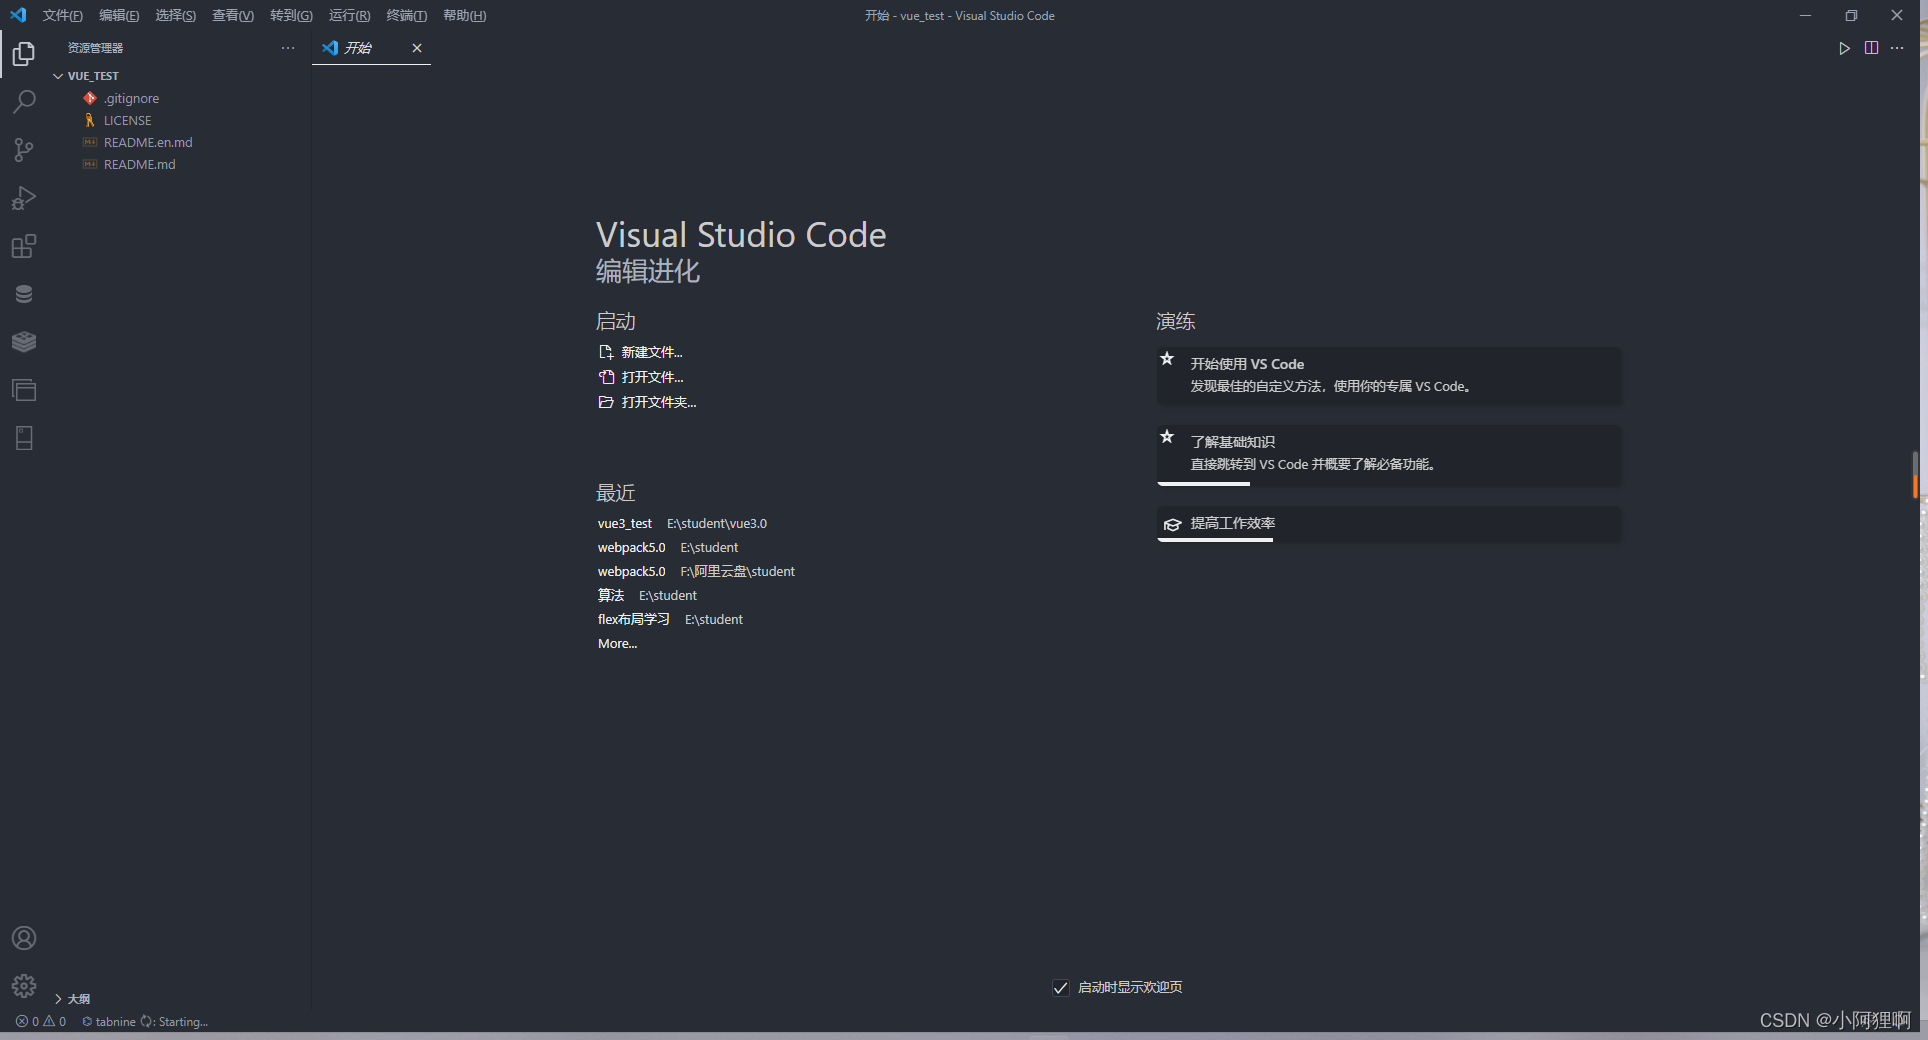Open the 选择(S) menu
The image size is (1928, 1040).
coord(176,15)
